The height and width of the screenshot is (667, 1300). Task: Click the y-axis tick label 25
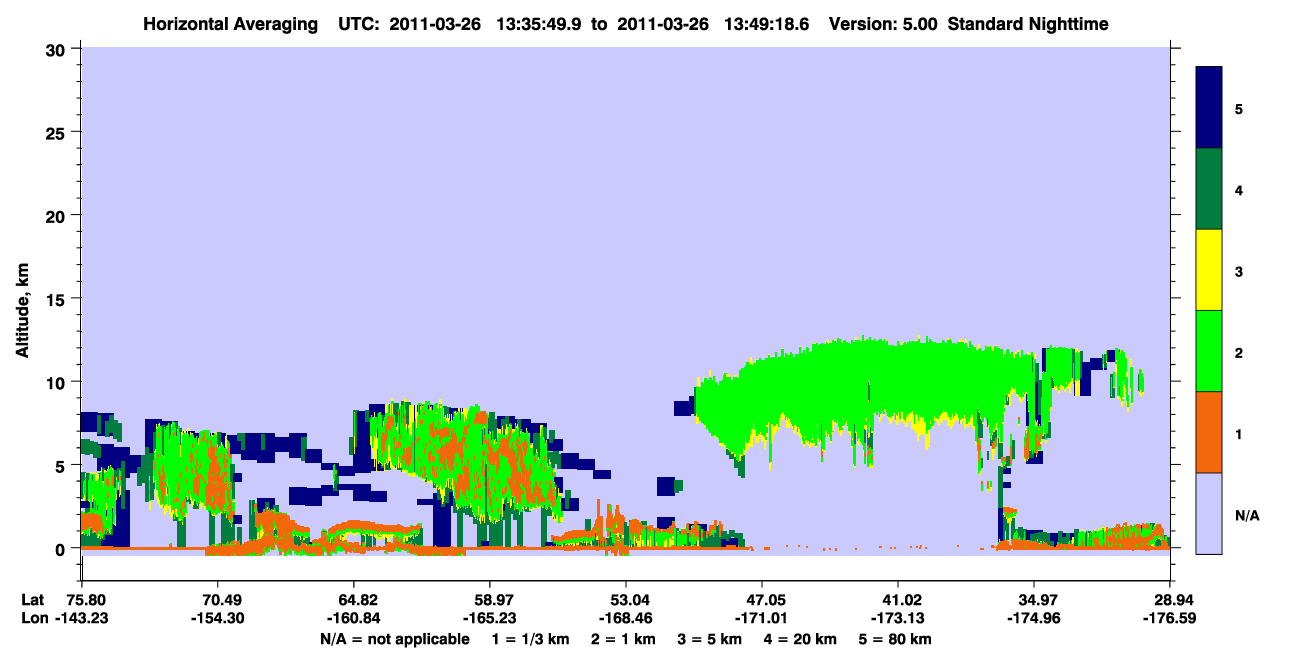(58, 132)
